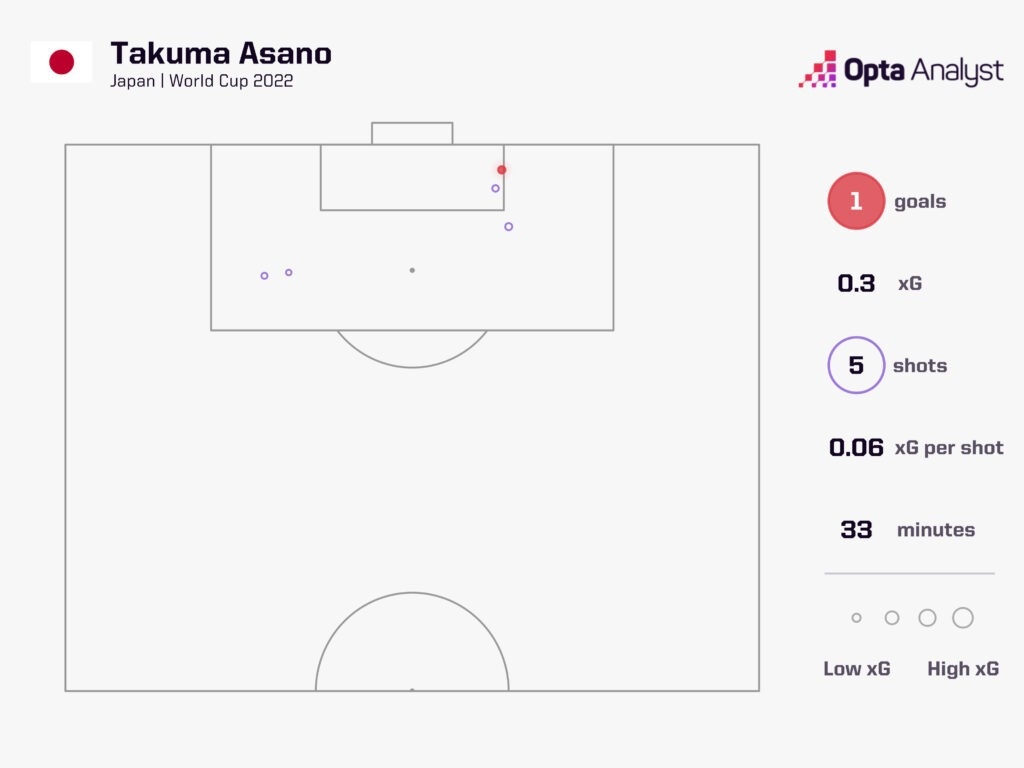
Task: Click the Opta Analyst logo
Action: click(901, 69)
